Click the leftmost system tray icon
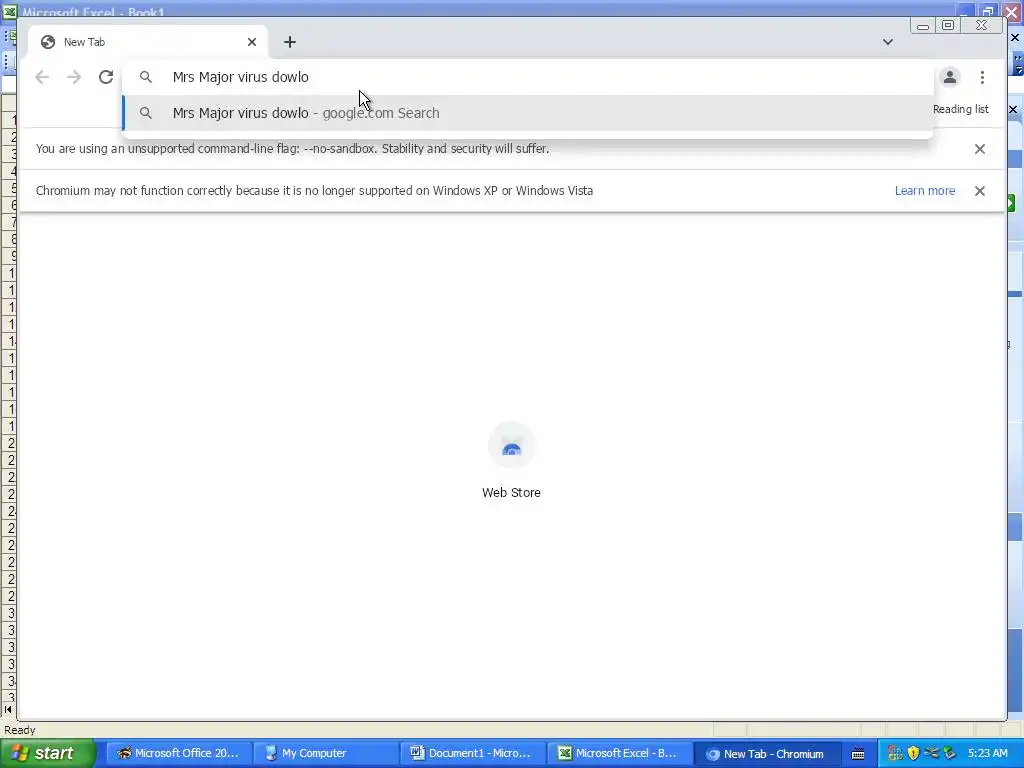 click(x=895, y=754)
